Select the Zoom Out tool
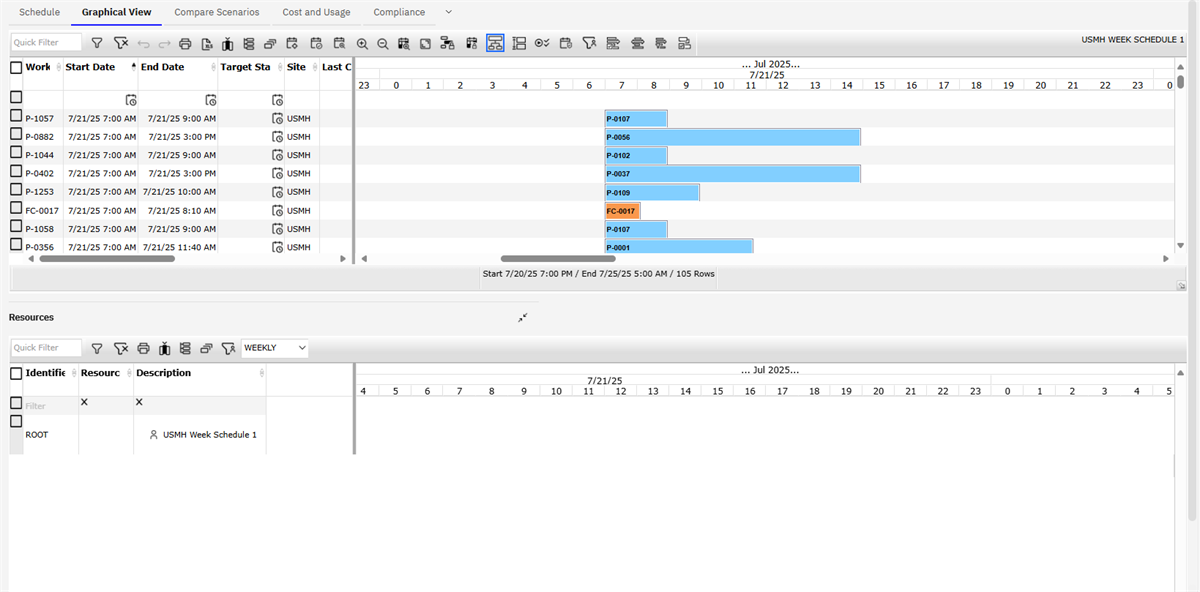The image size is (1200, 592). [x=384, y=43]
